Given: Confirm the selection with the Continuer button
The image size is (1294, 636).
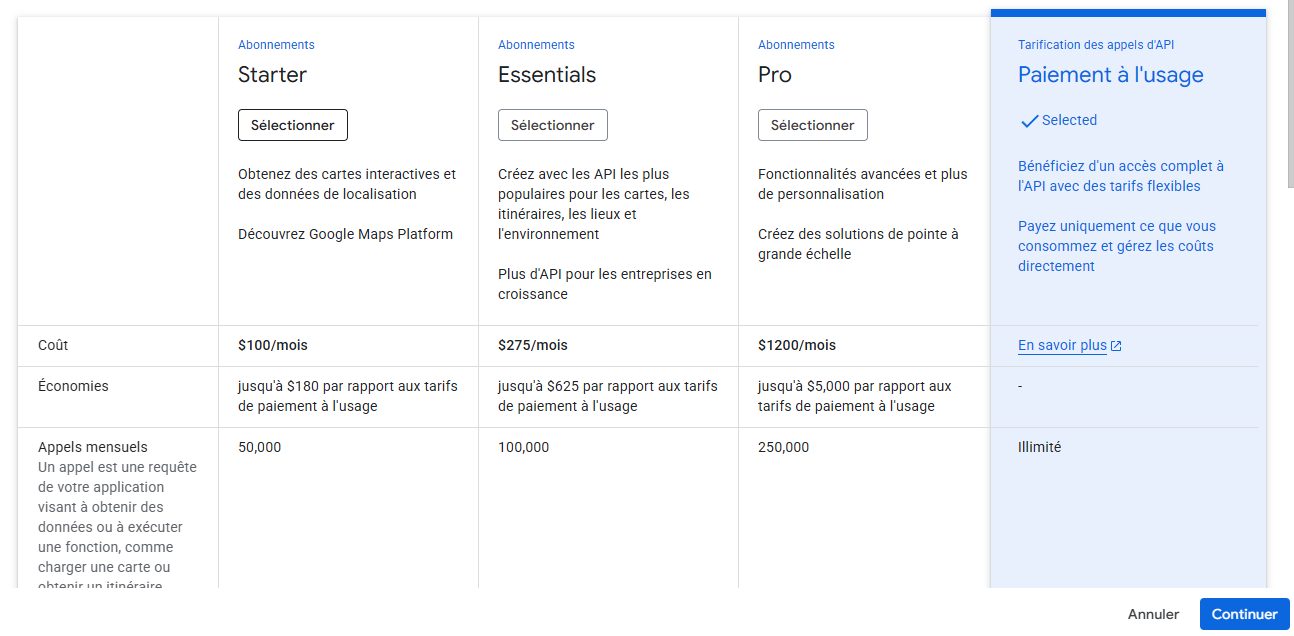Looking at the screenshot, I should (x=1244, y=613).
